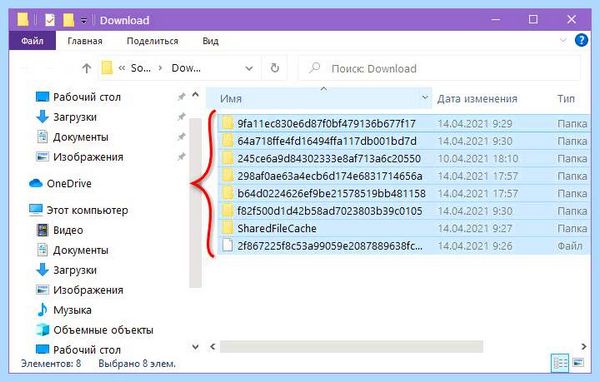
Task: Open Видео under Этот компьютер
Action: [68, 230]
